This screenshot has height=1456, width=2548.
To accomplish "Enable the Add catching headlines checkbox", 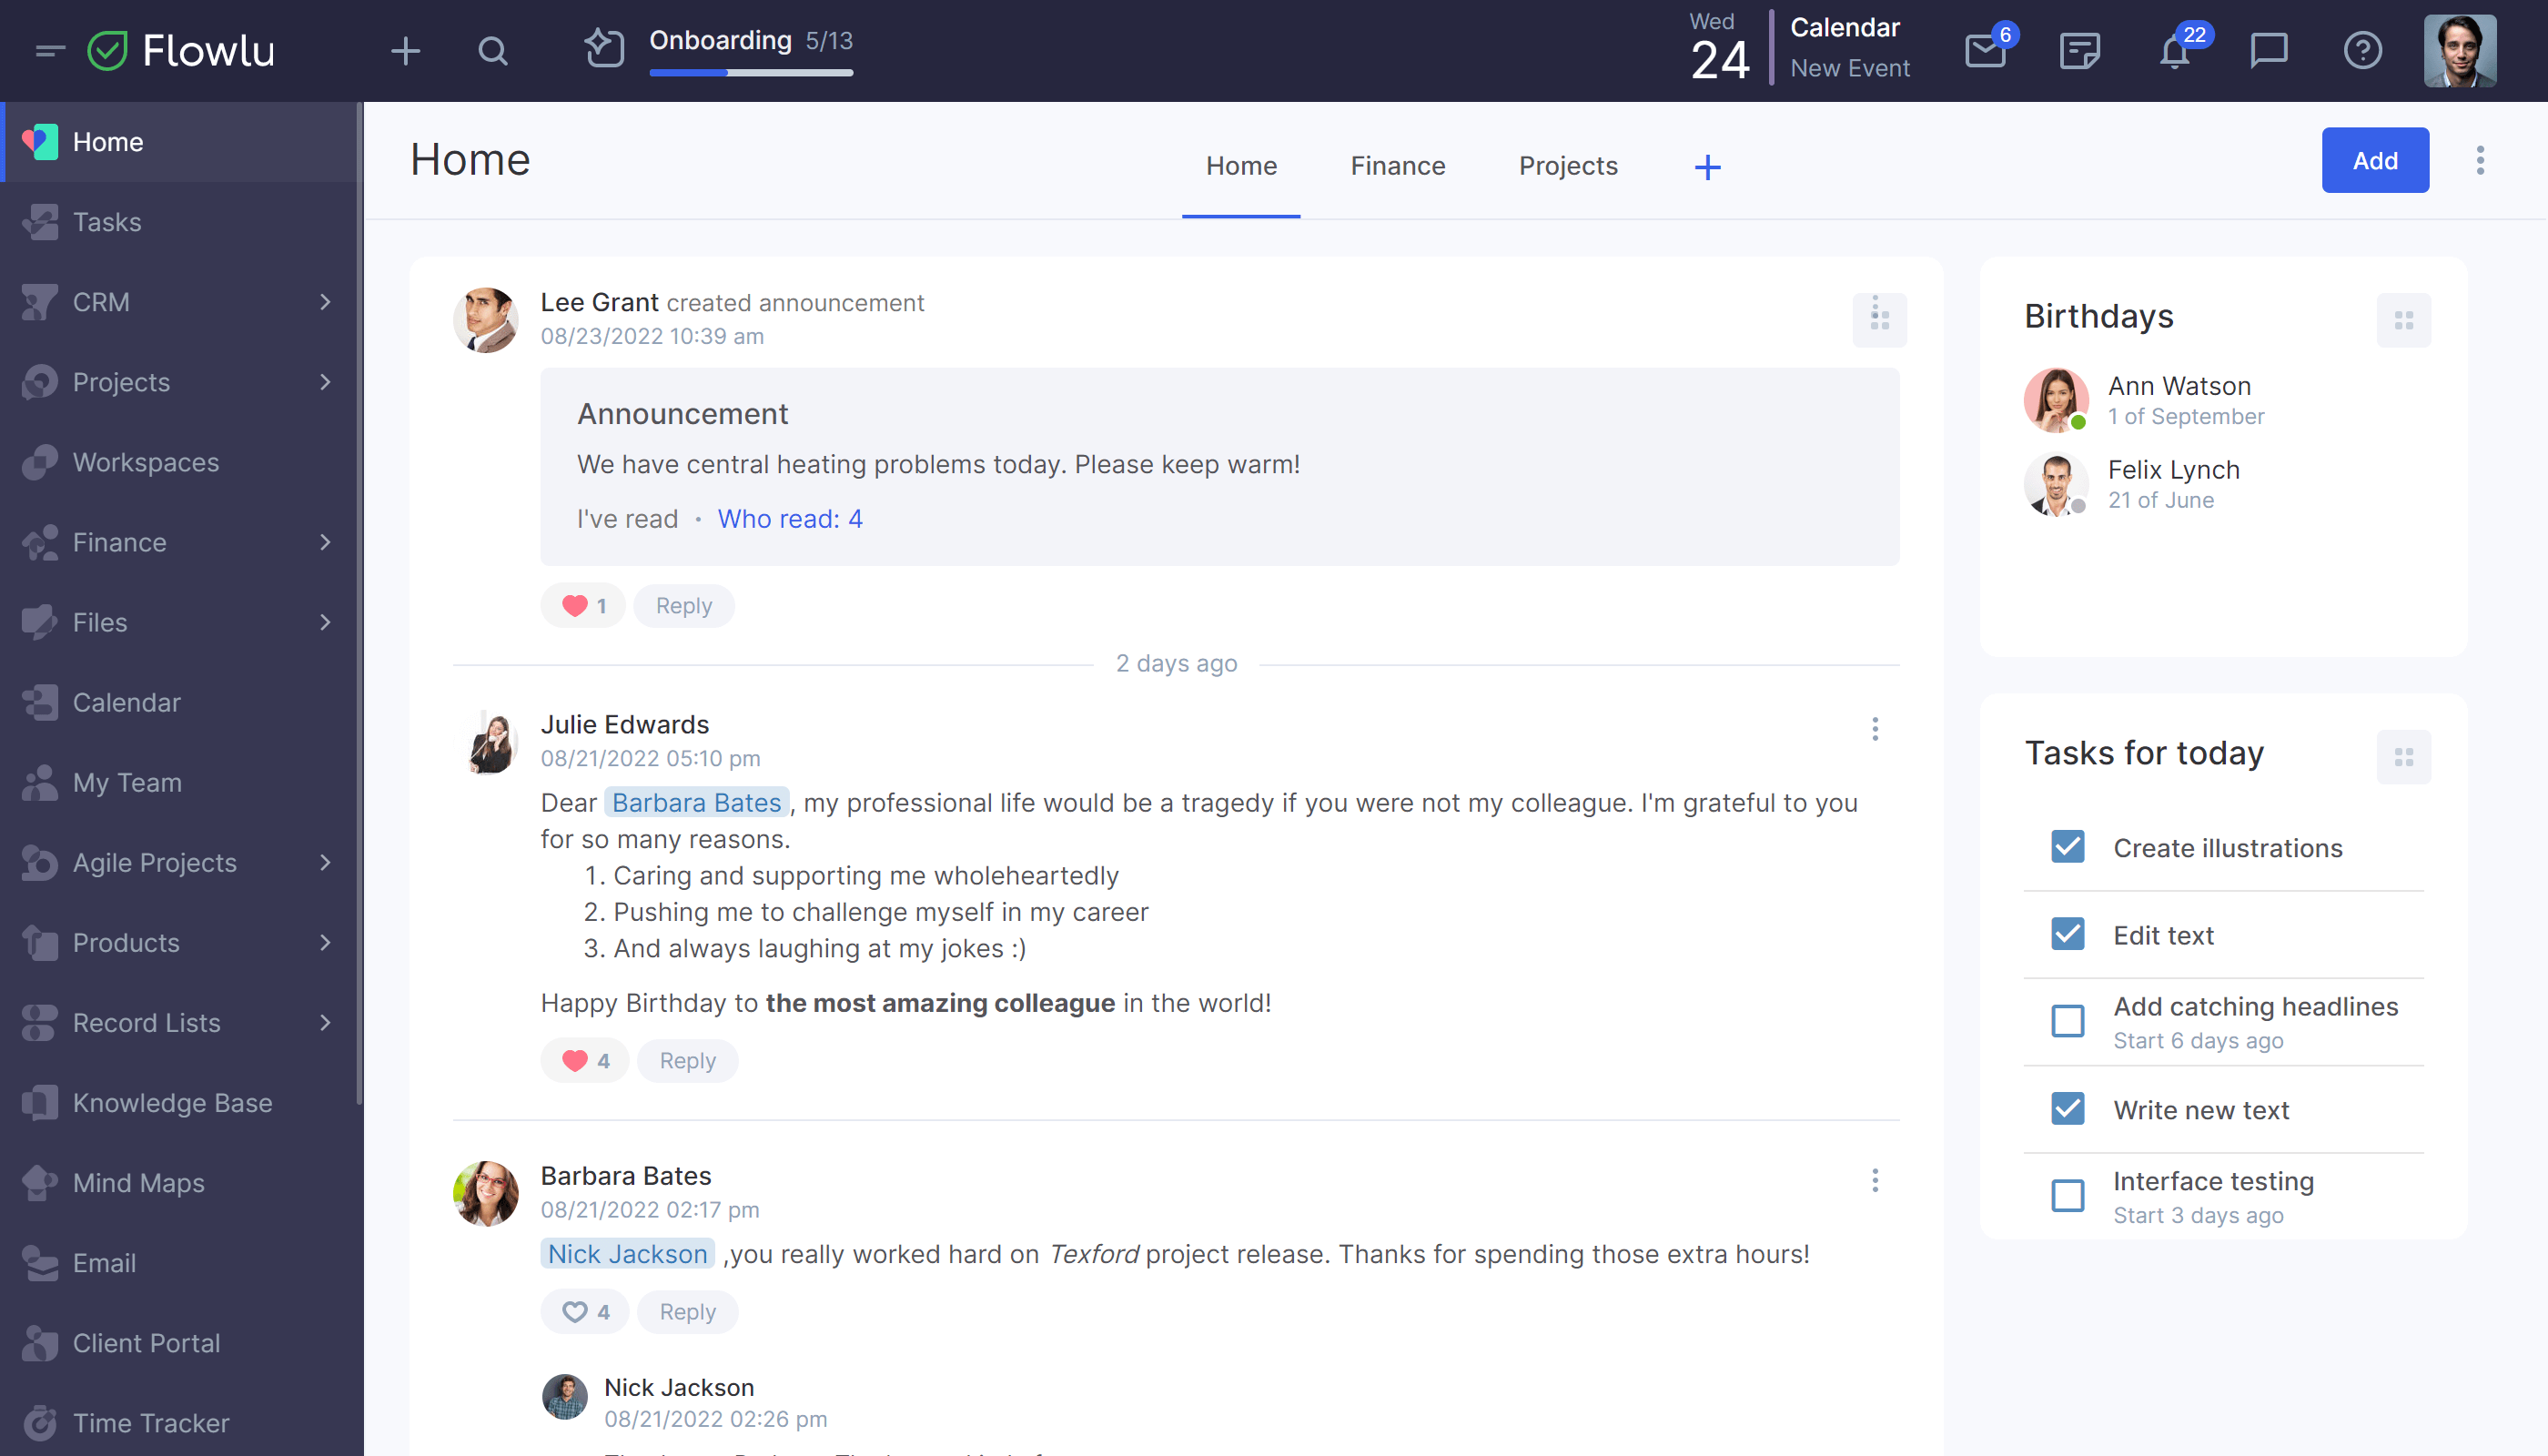I will pyautogui.click(x=2067, y=1008).
